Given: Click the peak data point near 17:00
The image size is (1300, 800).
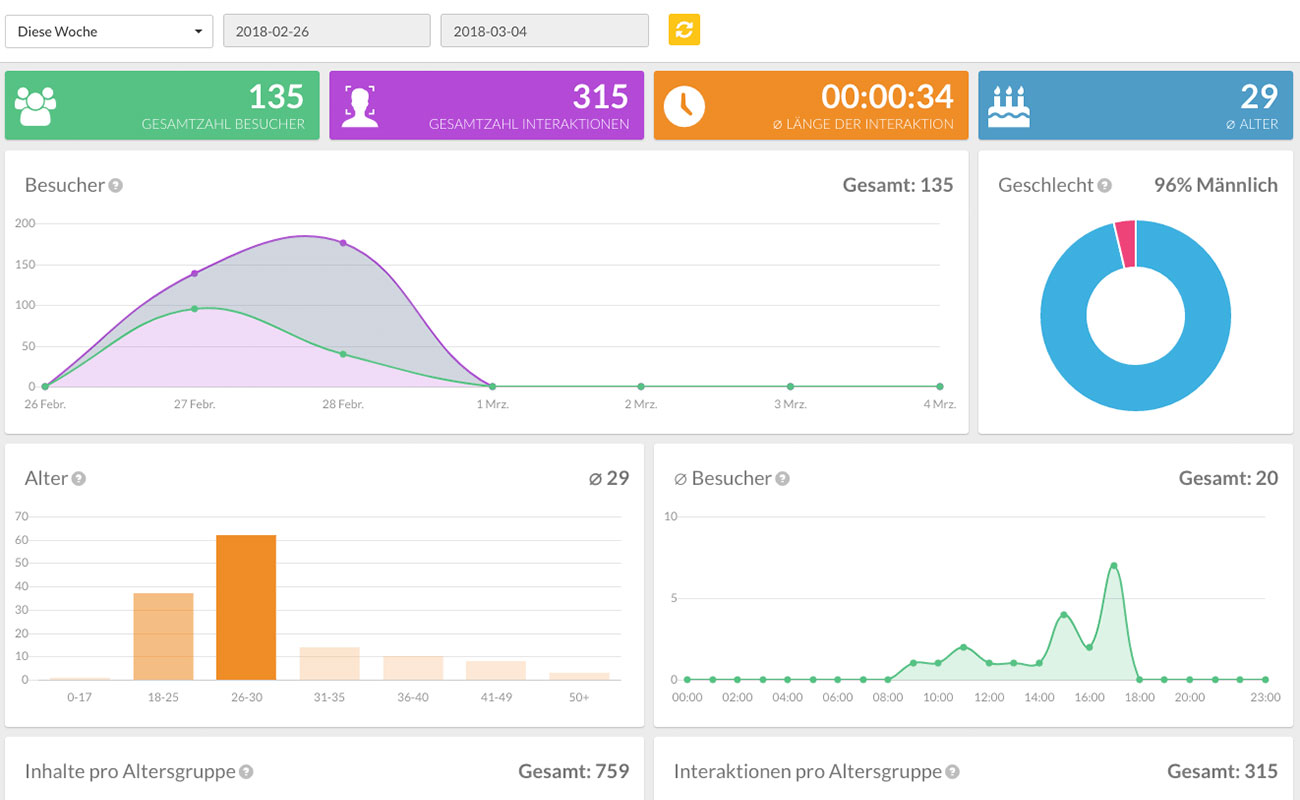Looking at the screenshot, I should 1113,567.
